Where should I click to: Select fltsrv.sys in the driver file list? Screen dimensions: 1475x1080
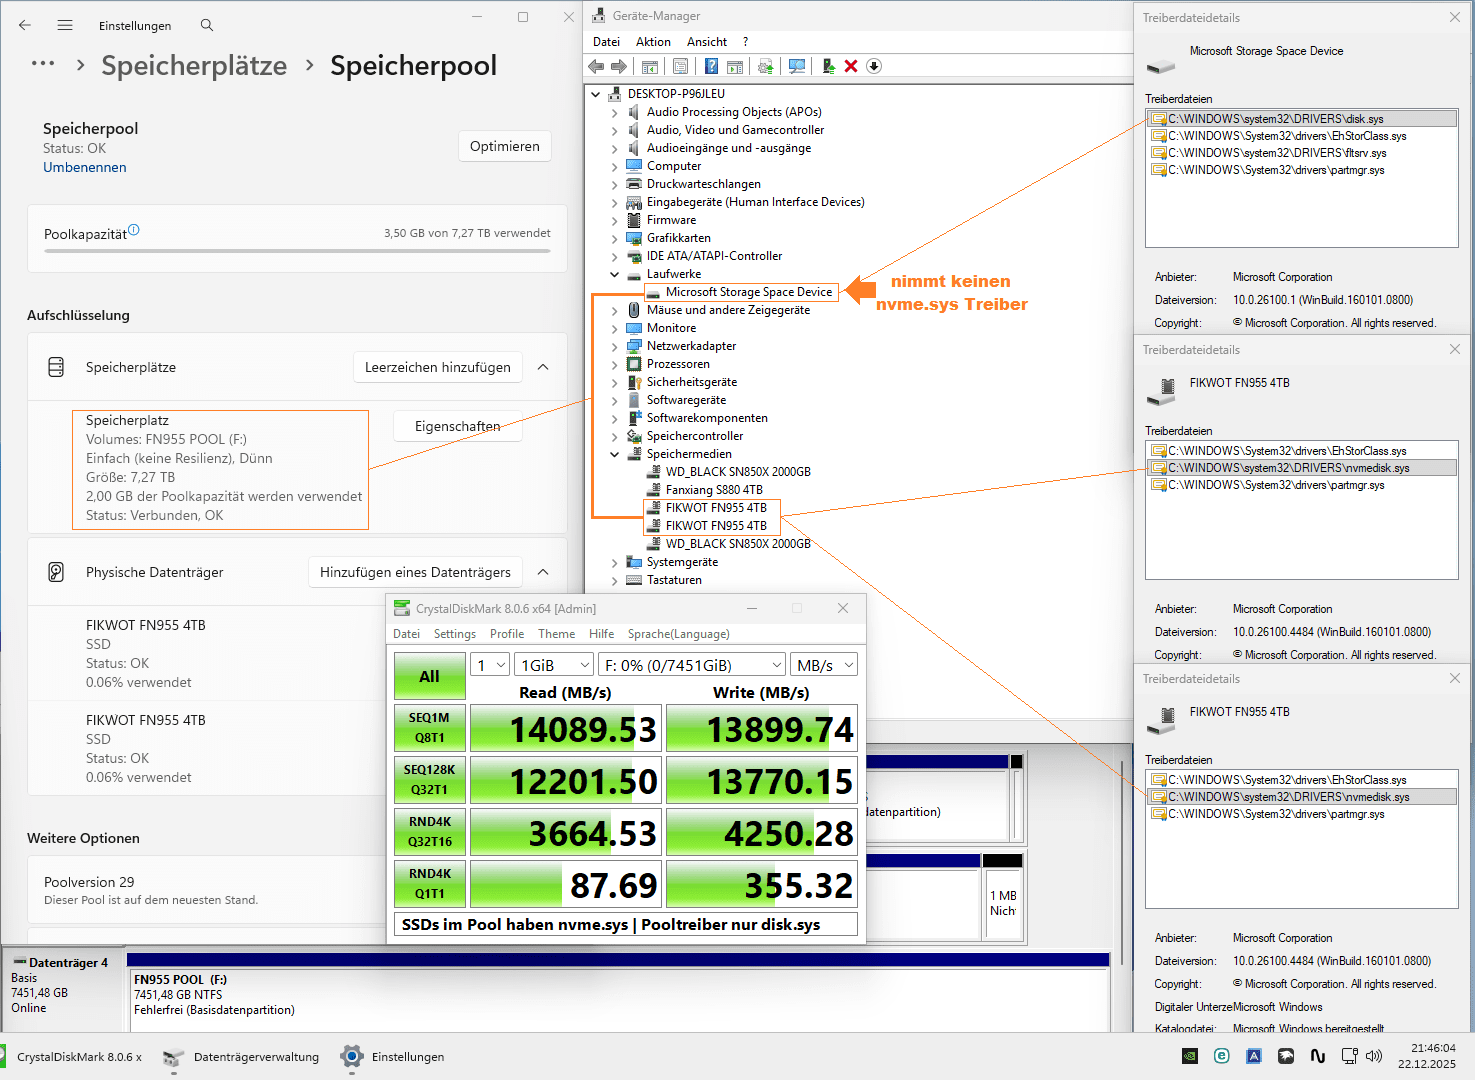coord(1302,153)
